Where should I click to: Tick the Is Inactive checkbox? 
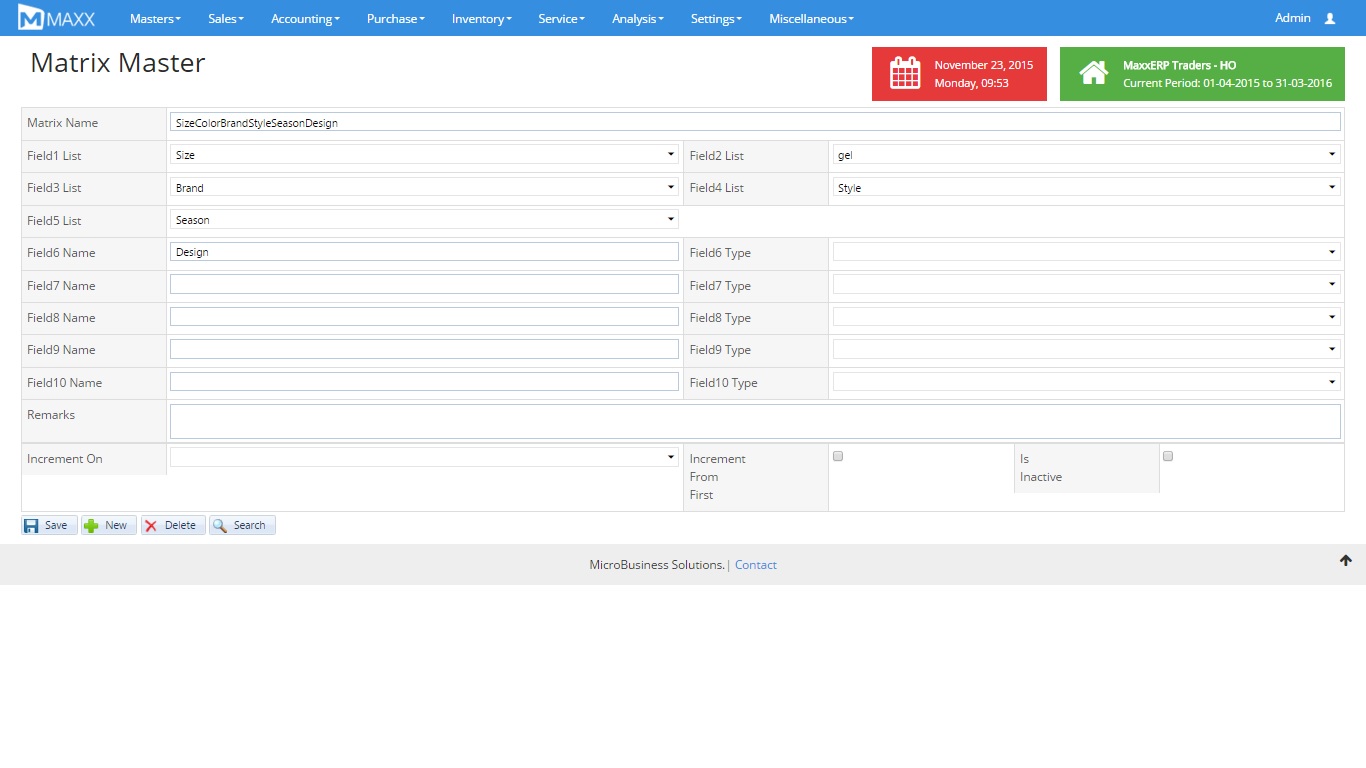[x=1167, y=456]
